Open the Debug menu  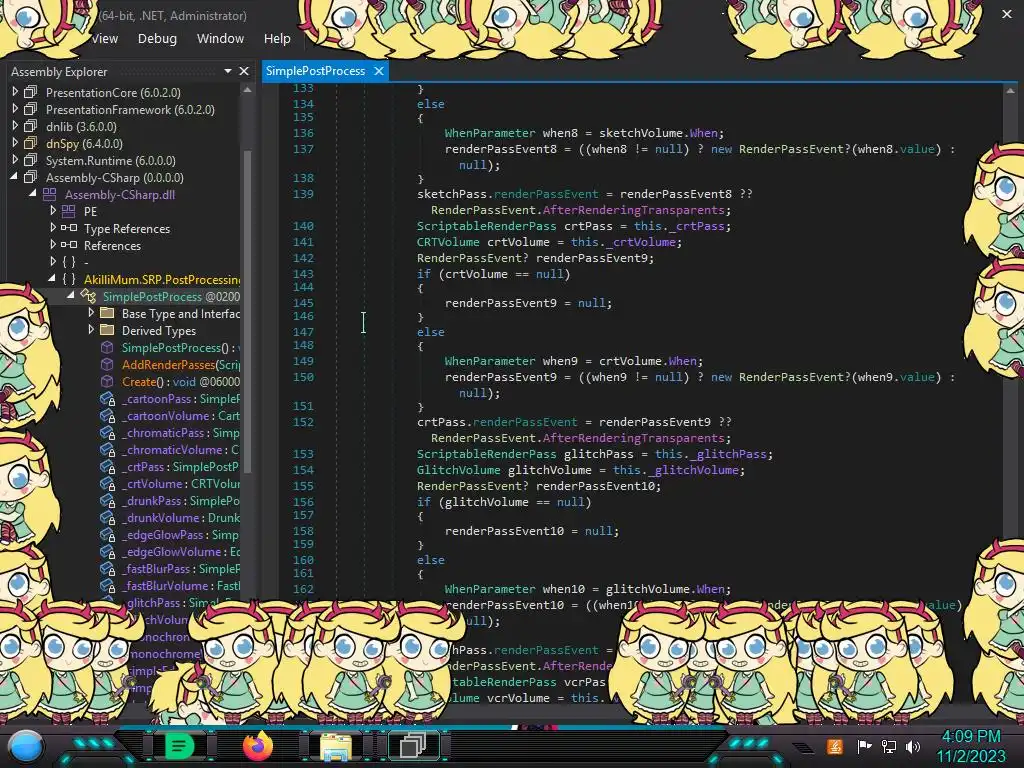click(x=157, y=39)
